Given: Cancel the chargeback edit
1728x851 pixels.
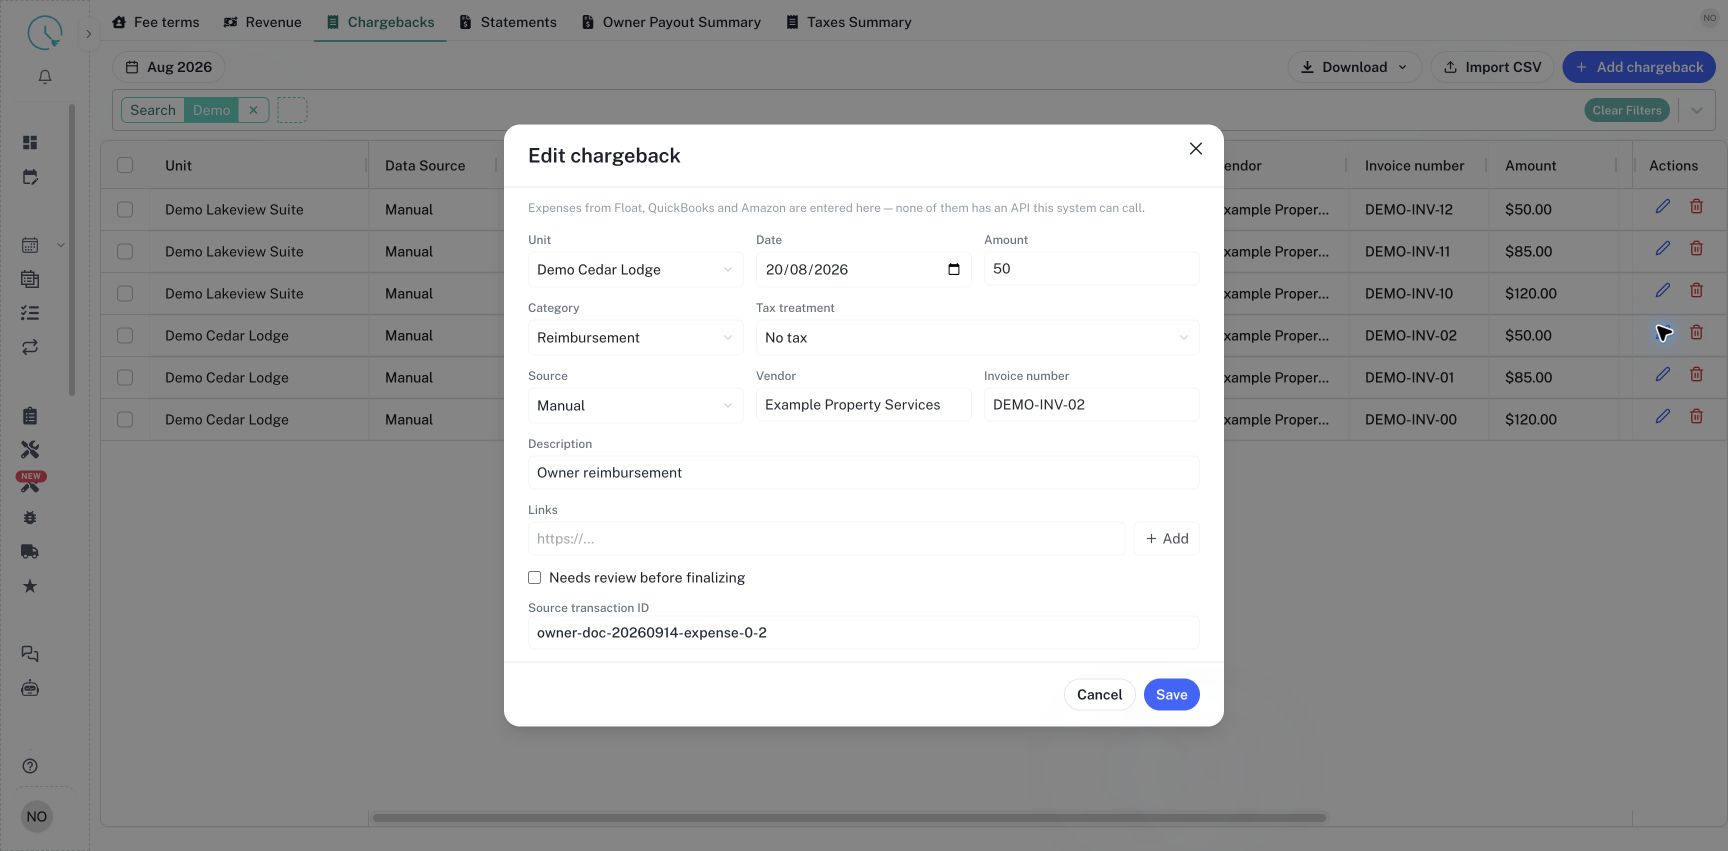Looking at the screenshot, I should tap(1099, 695).
